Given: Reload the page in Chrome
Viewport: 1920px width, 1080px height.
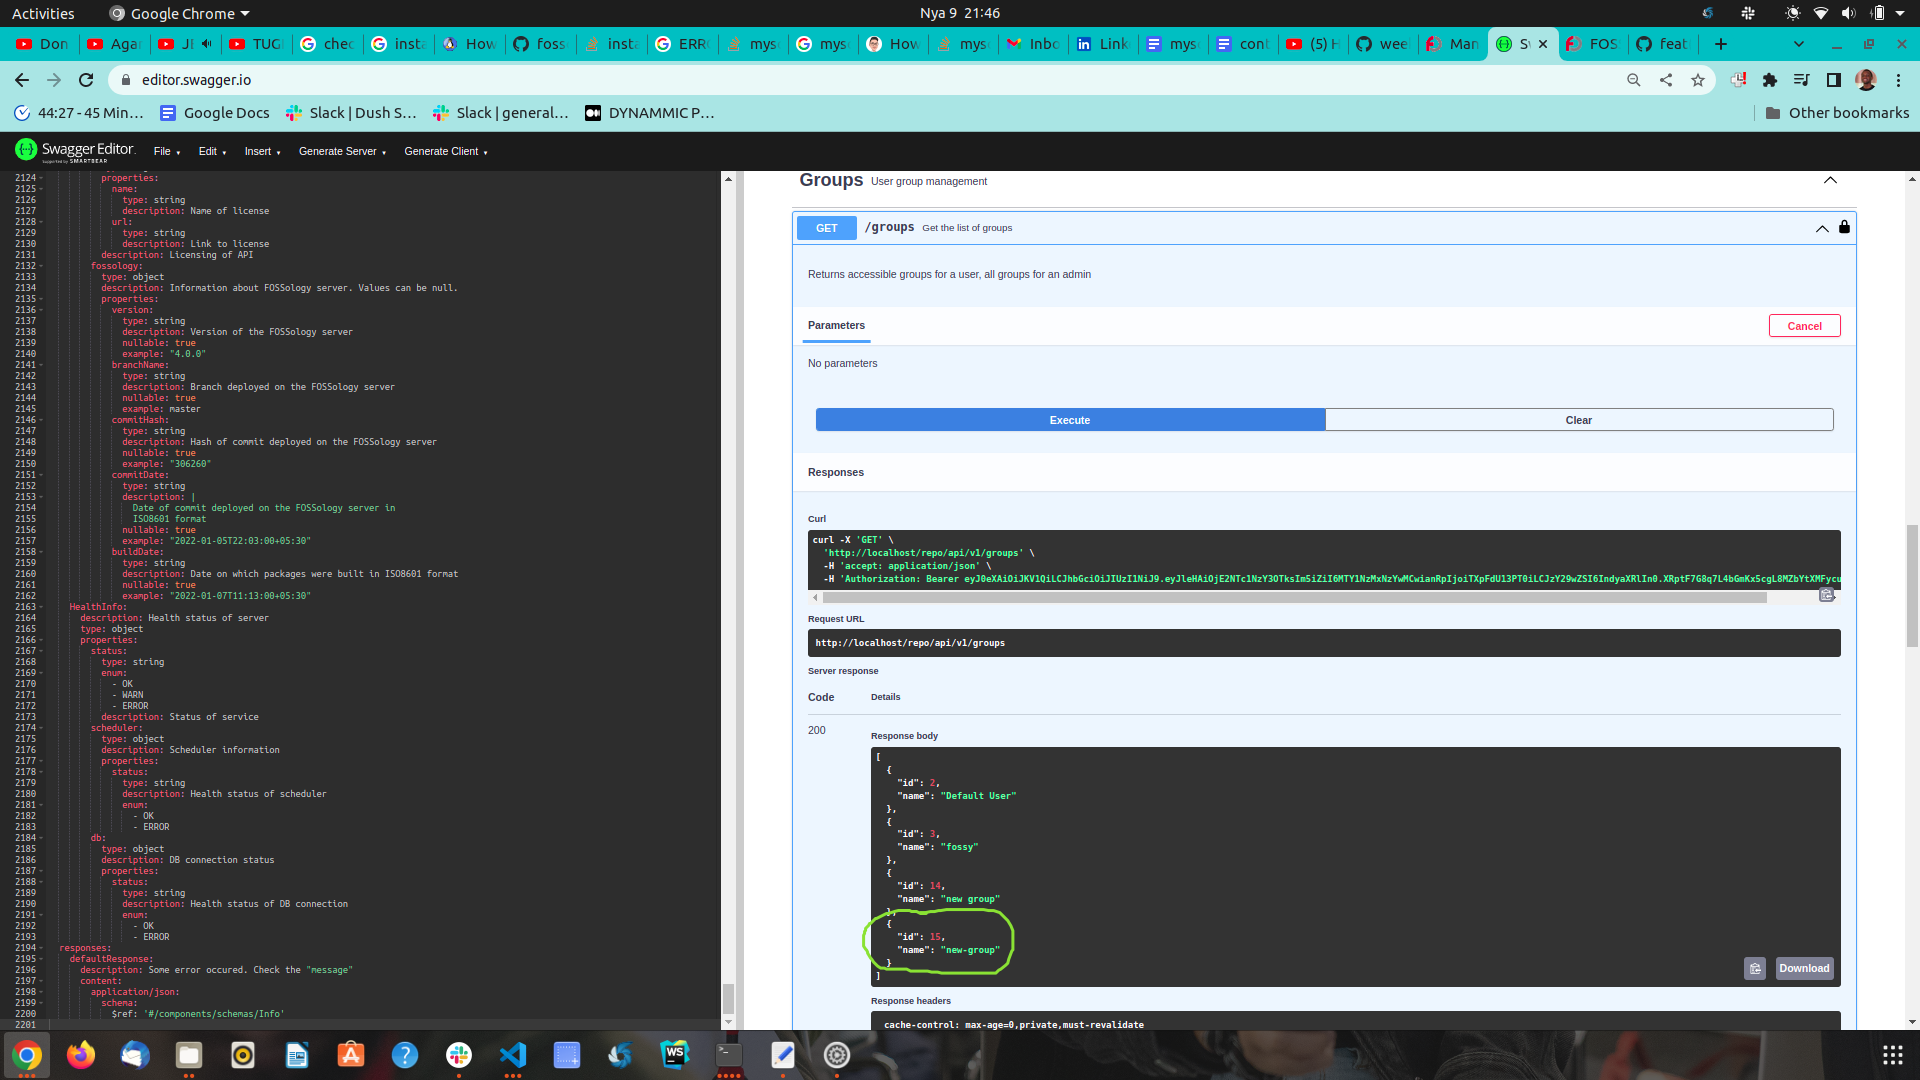Looking at the screenshot, I should pos(86,80).
